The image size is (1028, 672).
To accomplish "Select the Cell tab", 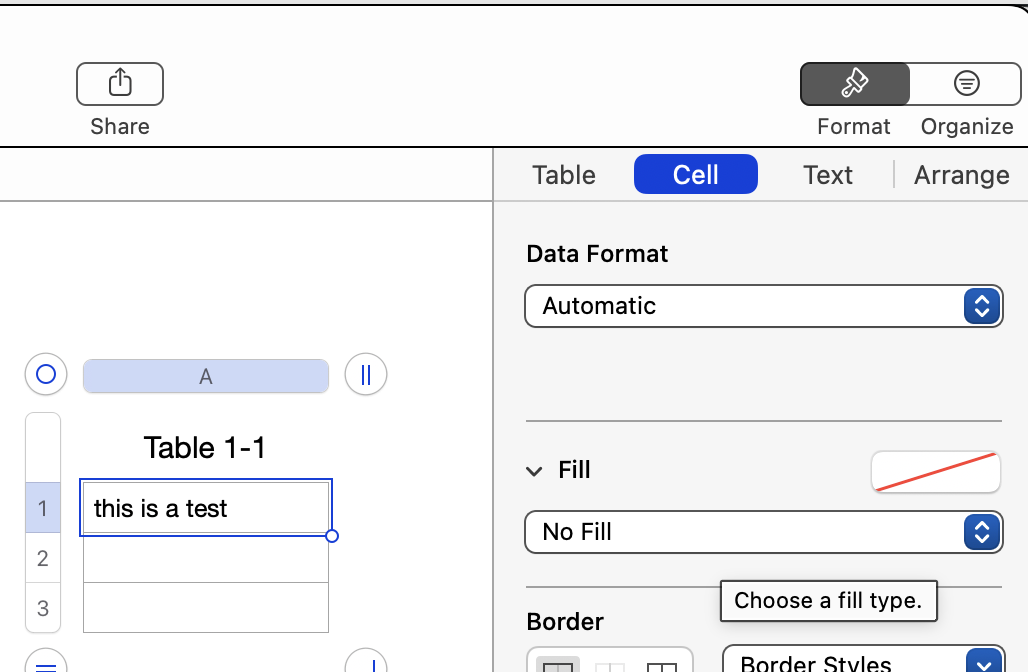I will pyautogui.click(x=696, y=175).
